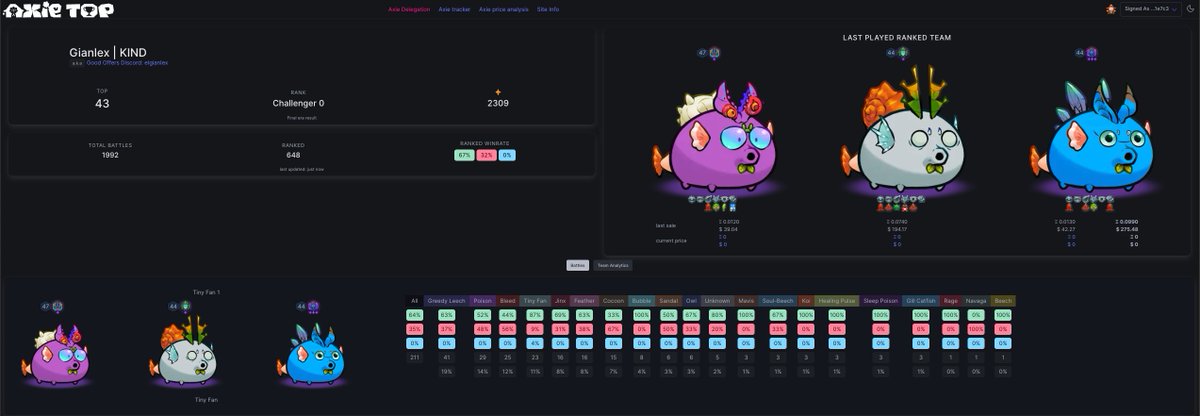
Task: Select the Mavis filter tag
Action: [746, 300]
